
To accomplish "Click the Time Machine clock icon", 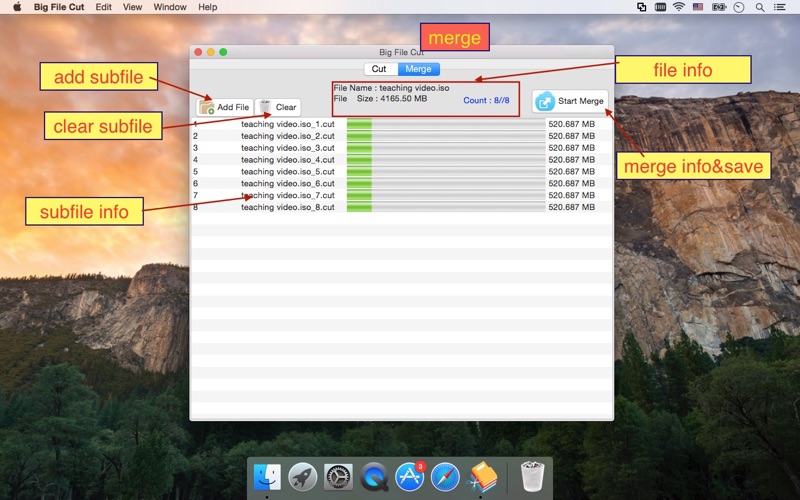I will 739,7.
